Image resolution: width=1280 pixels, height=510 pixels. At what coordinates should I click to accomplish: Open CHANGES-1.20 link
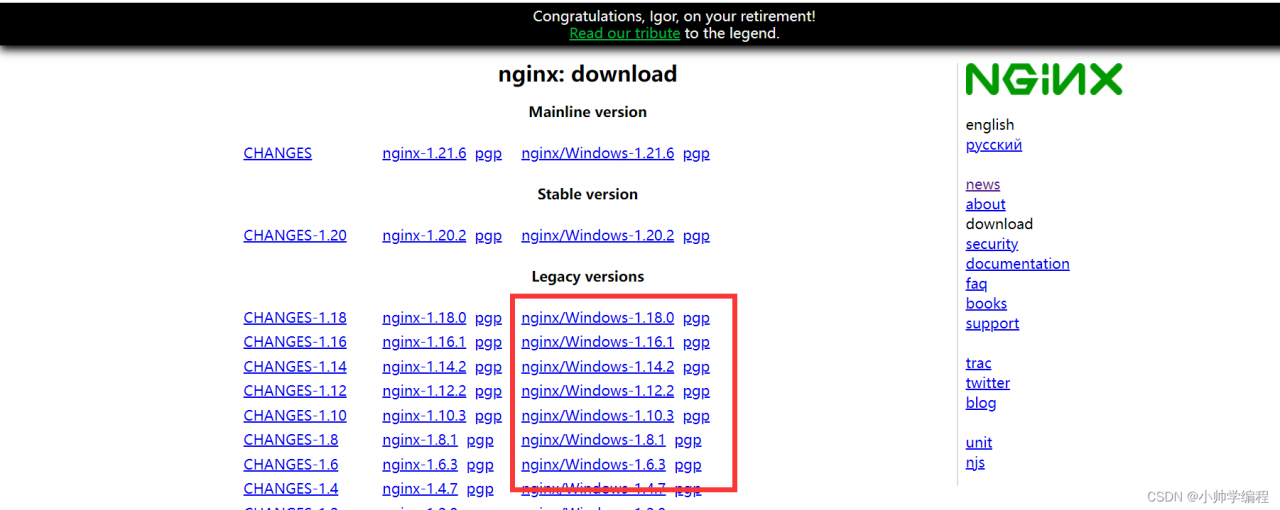pos(295,236)
